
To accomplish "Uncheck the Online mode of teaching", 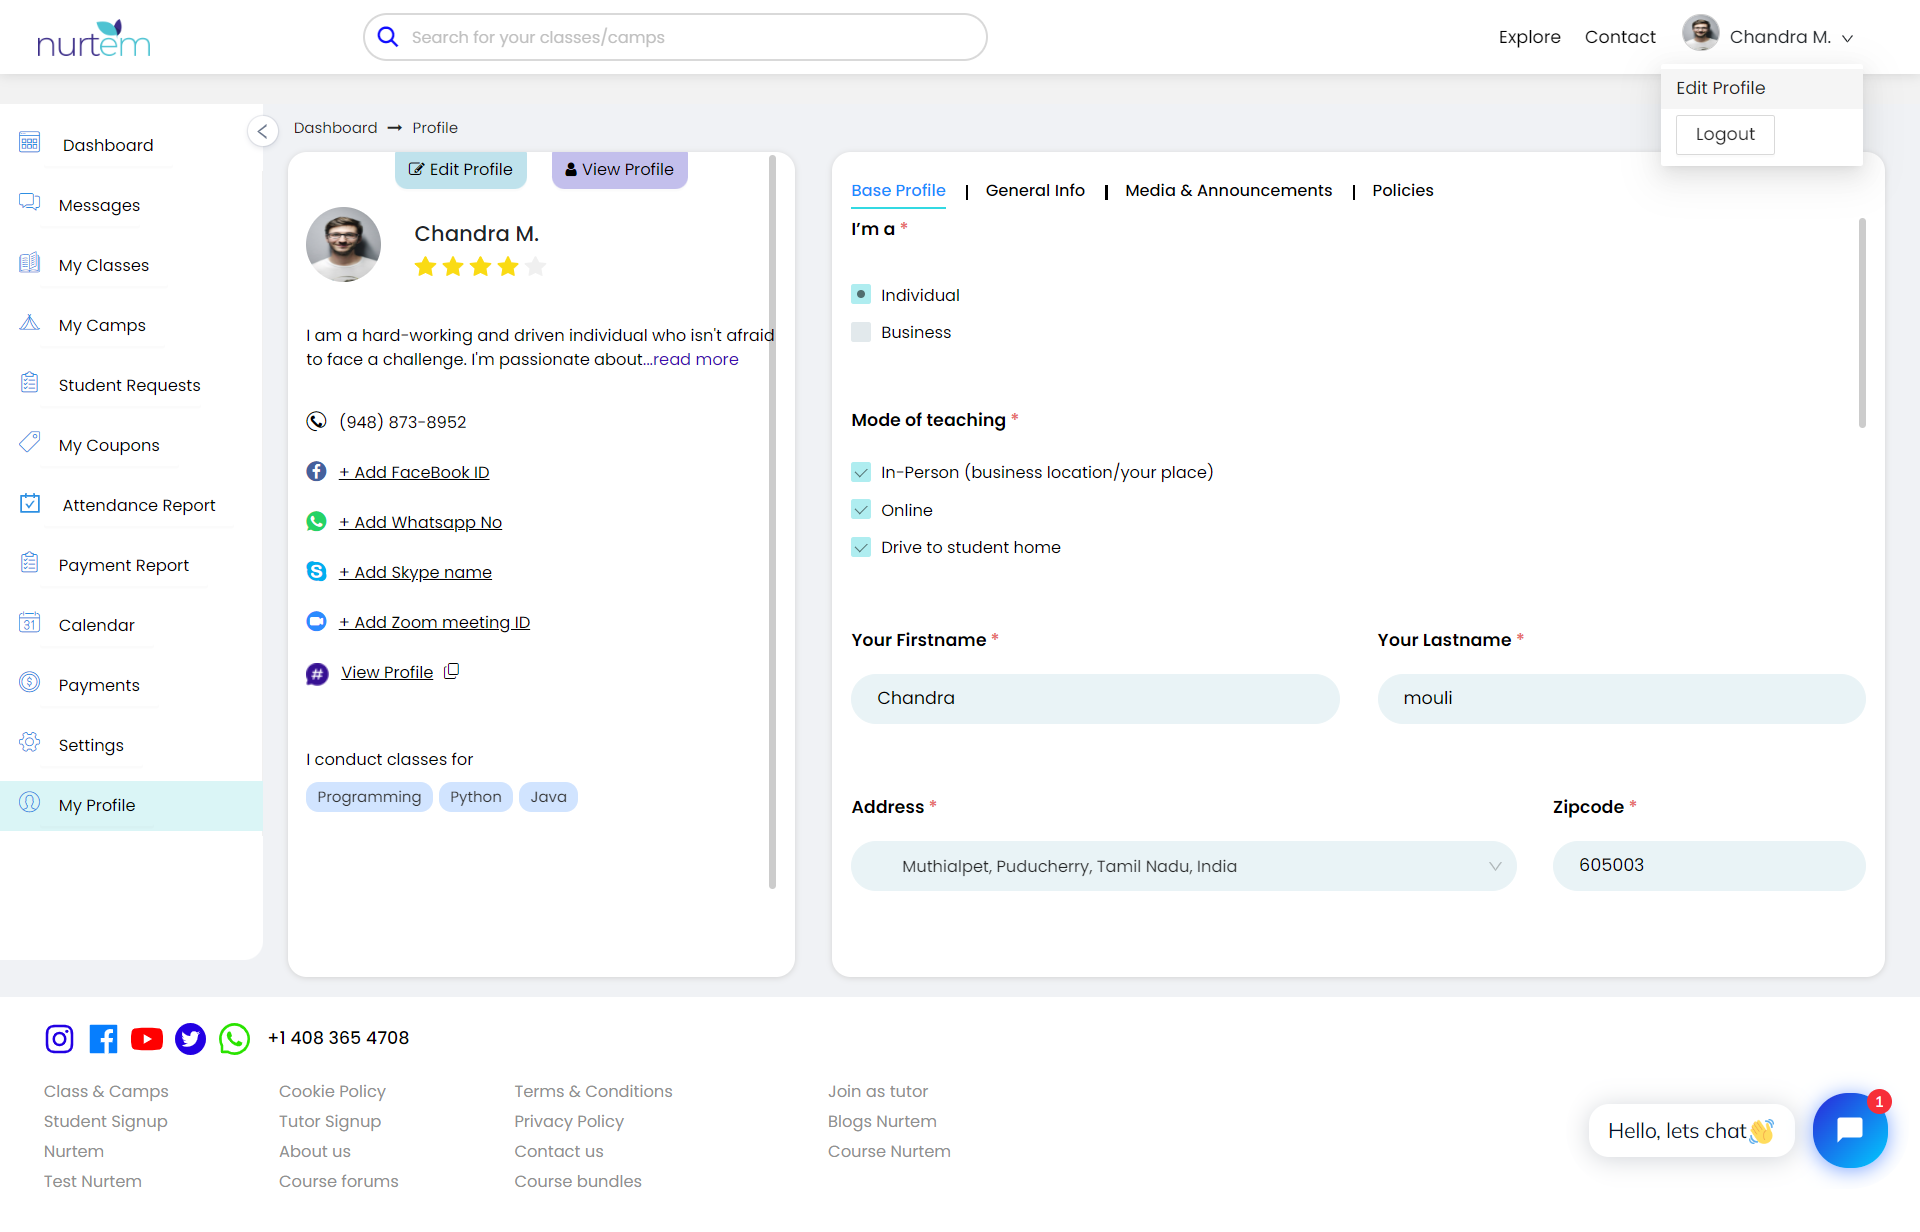I will (861, 509).
